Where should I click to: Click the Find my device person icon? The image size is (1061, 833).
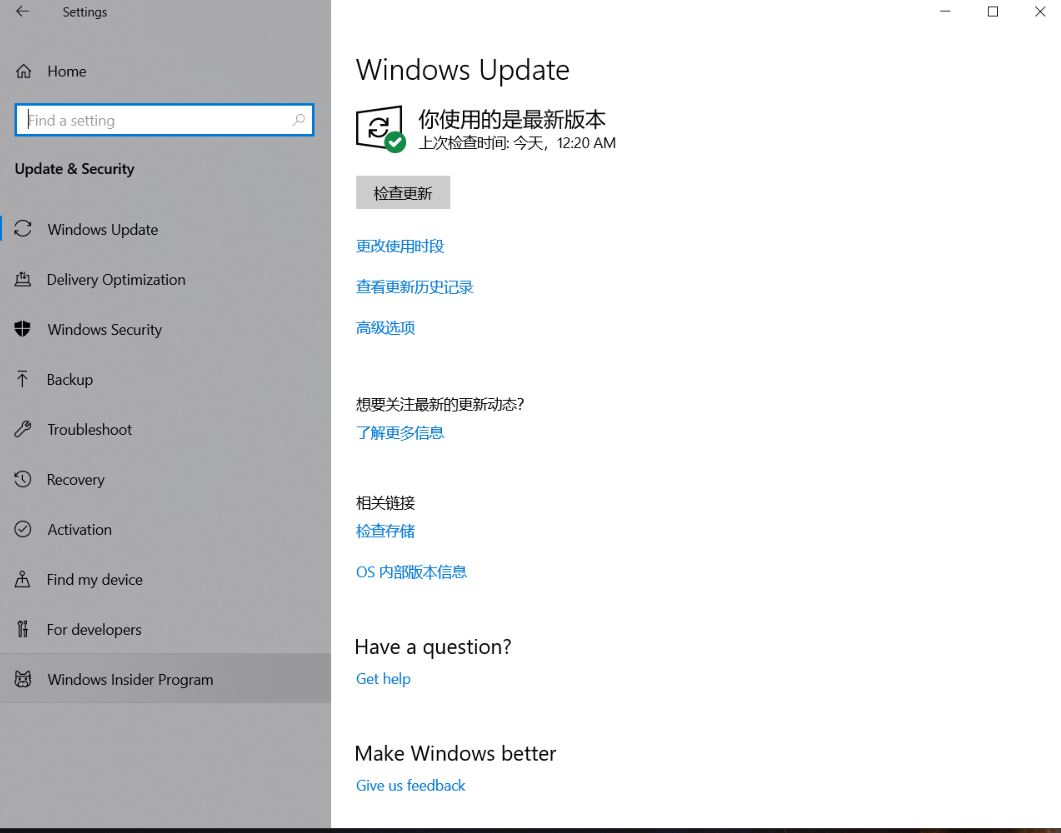23,579
